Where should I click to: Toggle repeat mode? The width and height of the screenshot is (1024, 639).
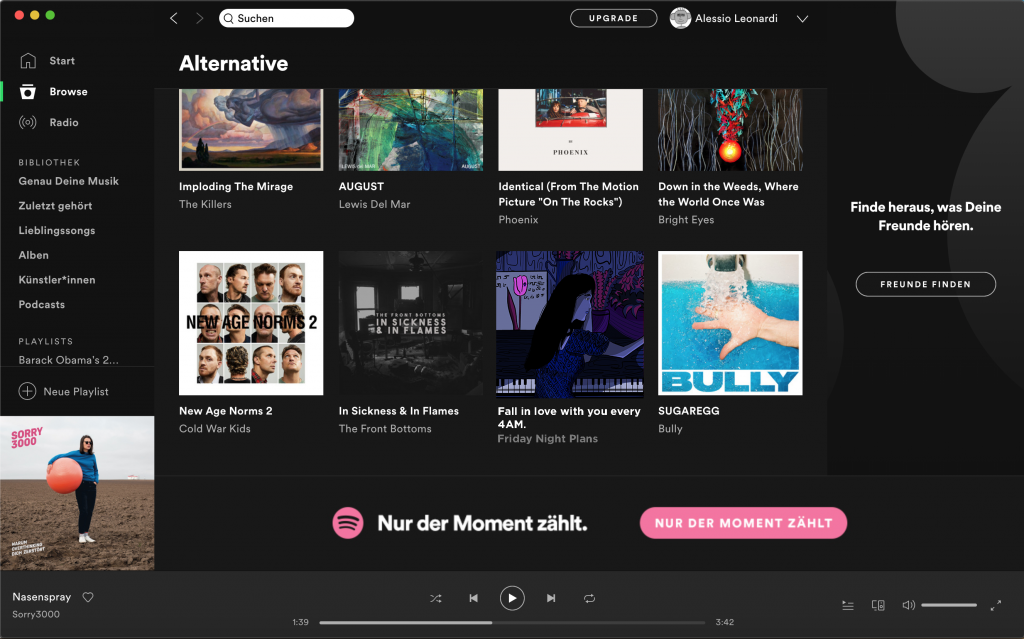590,598
